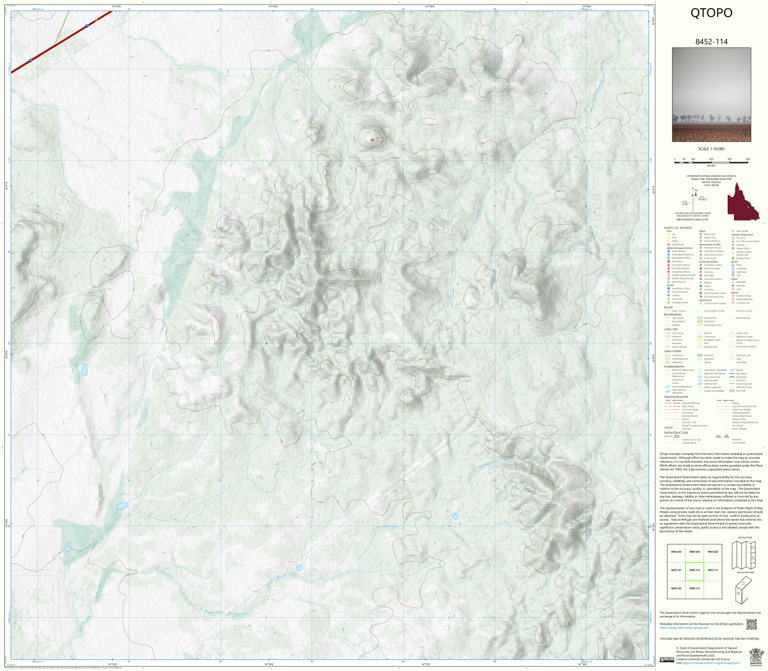Click the Queensland Government crest logo
Screen dimensions: 768x671
click(756, 655)
